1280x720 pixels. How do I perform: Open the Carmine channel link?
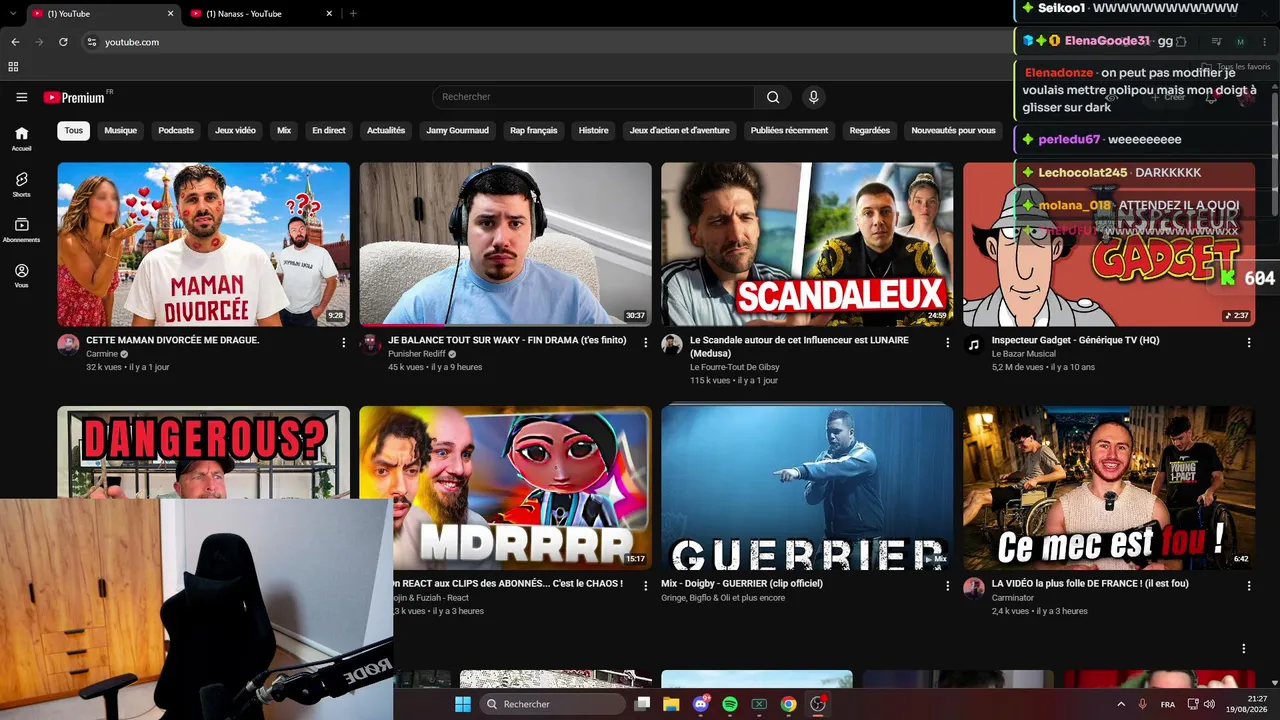[102, 354]
